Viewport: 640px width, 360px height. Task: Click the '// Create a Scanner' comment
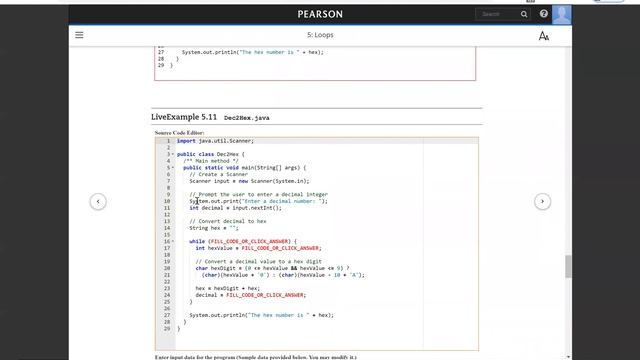coord(218,174)
